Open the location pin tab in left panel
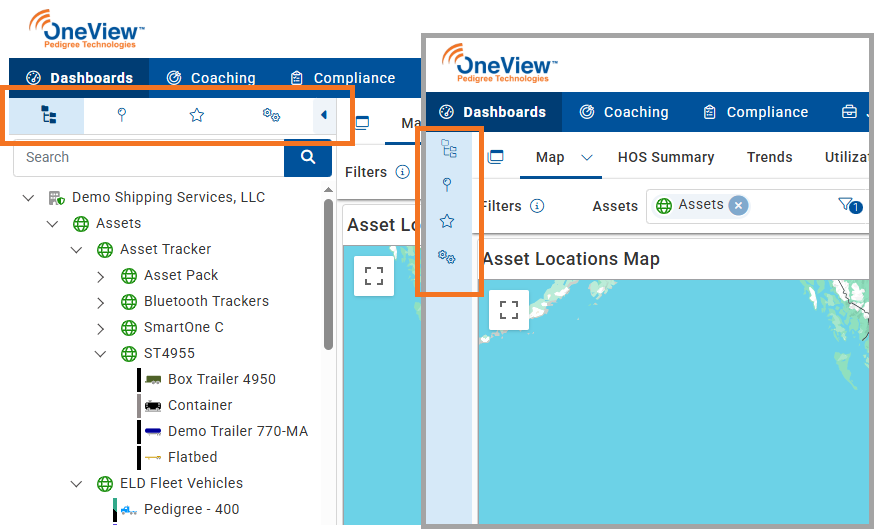The image size is (874, 529). pyautogui.click(x=122, y=115)
